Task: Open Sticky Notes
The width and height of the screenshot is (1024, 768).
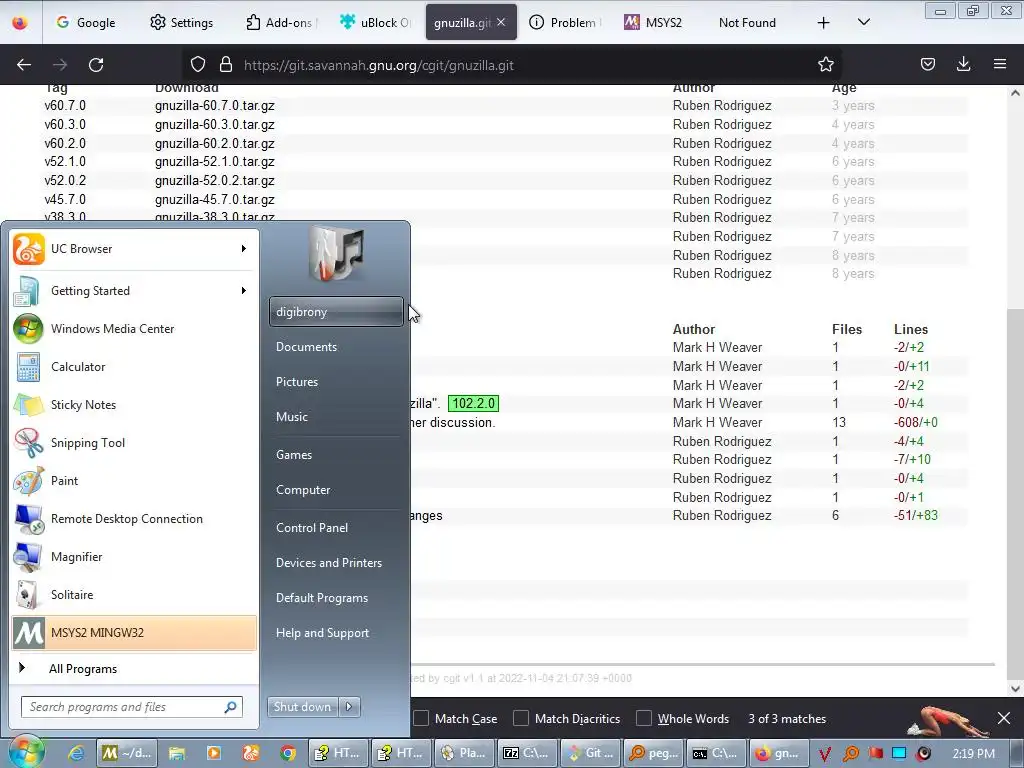Action: pyautogui.click(x=134, y=404)
